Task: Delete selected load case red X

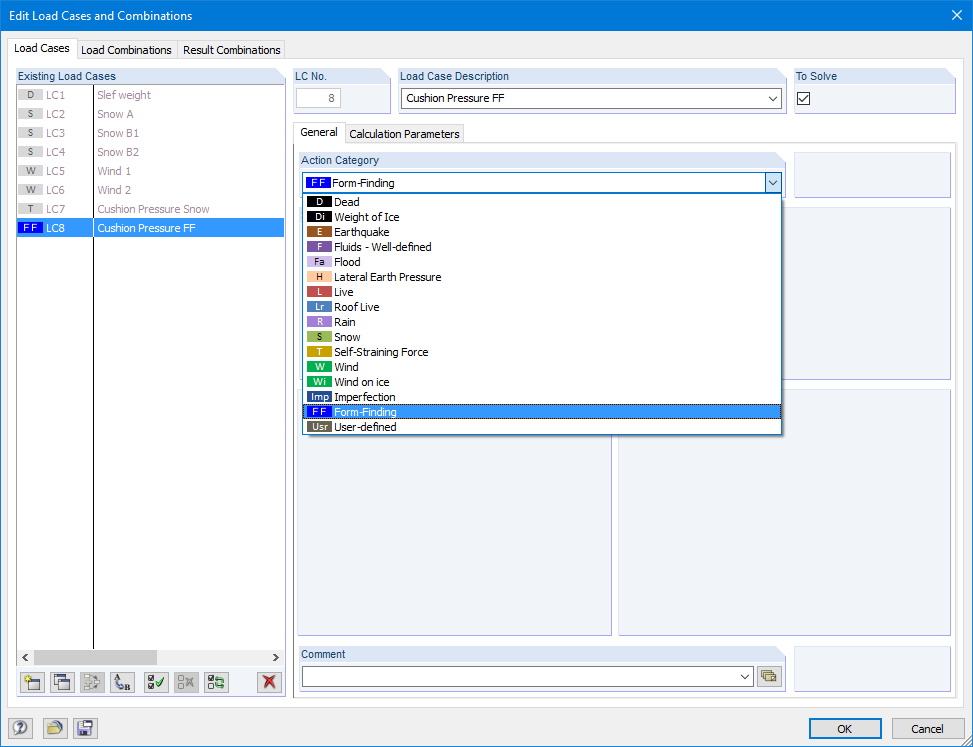Action: 269,682
